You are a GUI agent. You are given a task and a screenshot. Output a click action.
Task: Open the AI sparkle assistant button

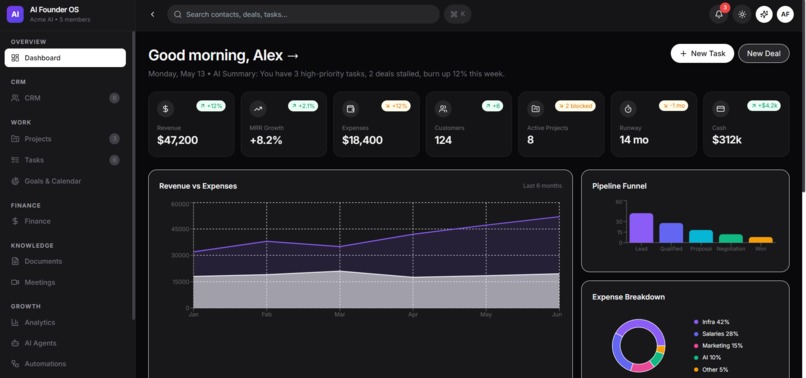click(764, 14)
